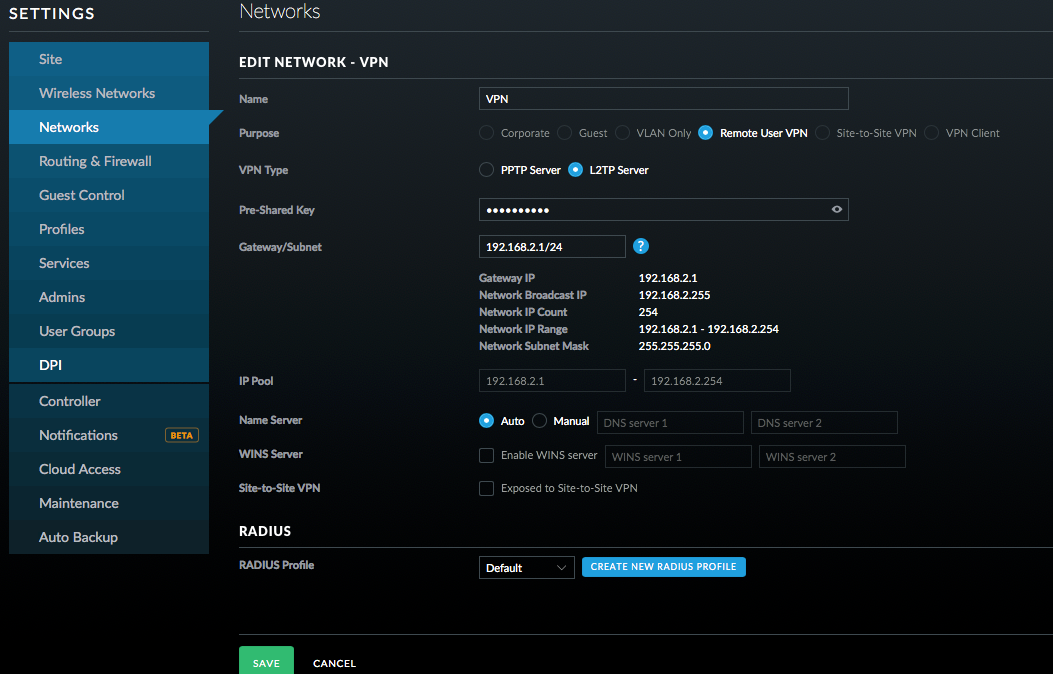
Task: Cancel editing the VPN network
Action: [x=334, y=663]
